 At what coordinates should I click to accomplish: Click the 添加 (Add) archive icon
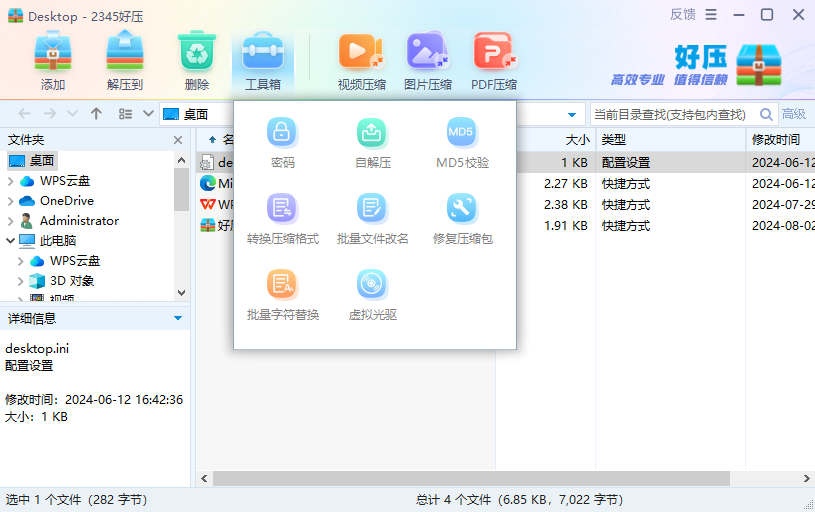(52, 52)
